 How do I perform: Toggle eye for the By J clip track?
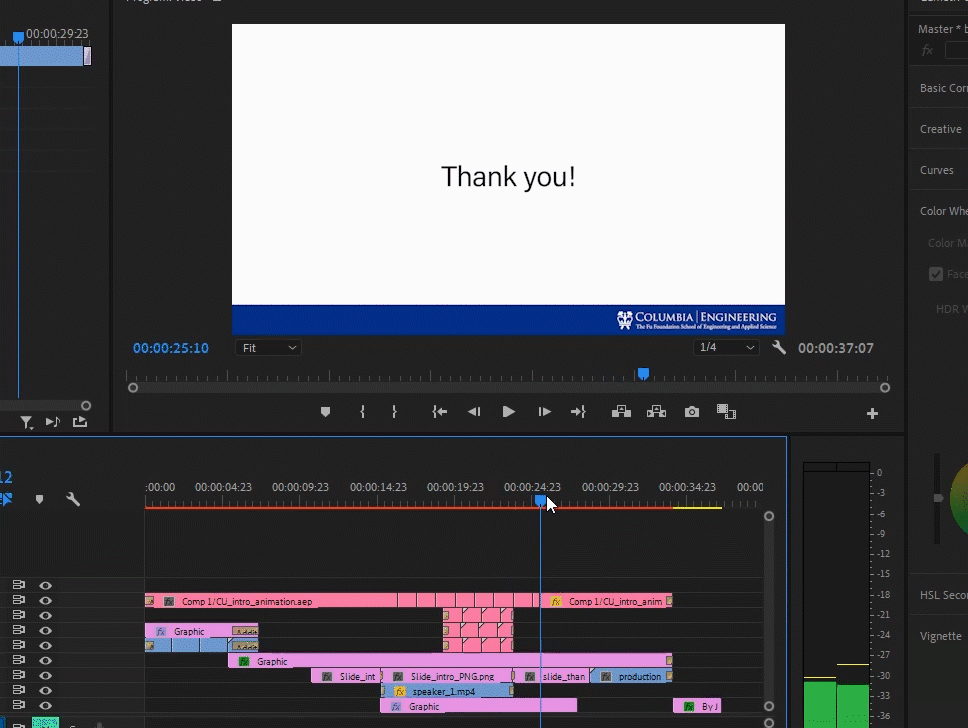coord(45,705)
